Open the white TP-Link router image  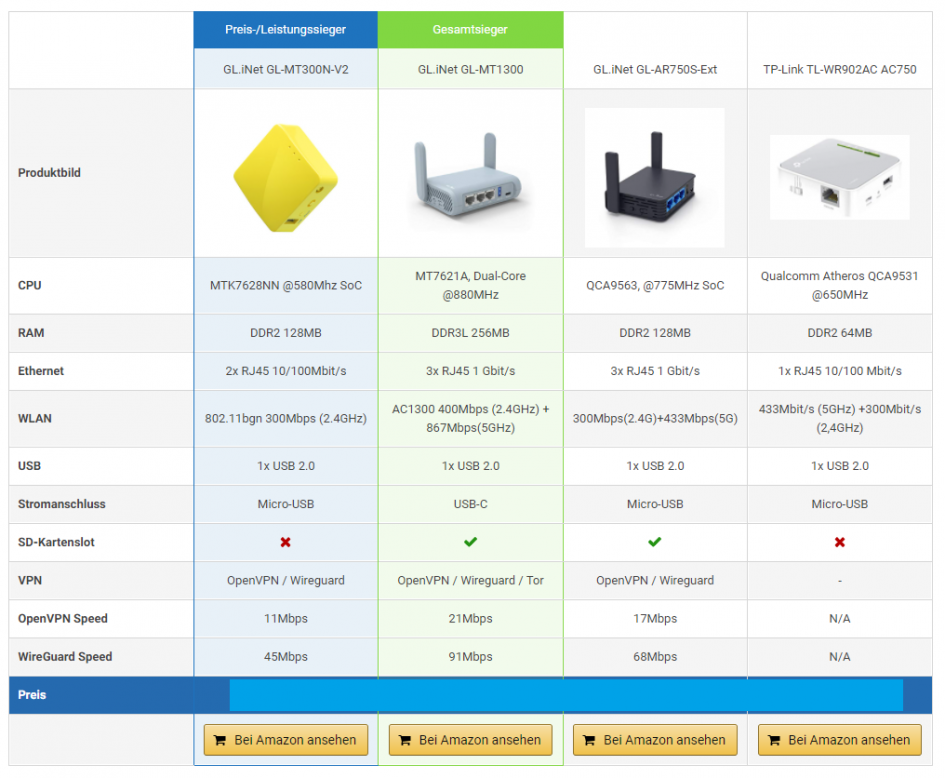tap(839, 177)
